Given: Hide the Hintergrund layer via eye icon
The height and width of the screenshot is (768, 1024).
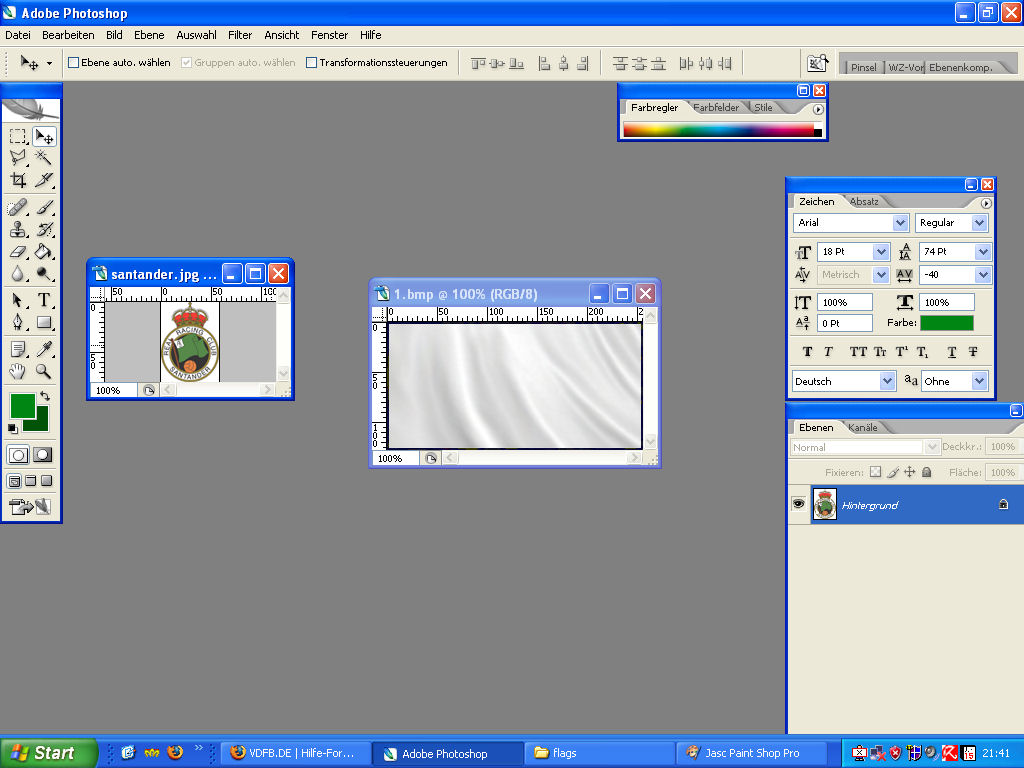Looking at the screenshot, I should click(798, 505).
